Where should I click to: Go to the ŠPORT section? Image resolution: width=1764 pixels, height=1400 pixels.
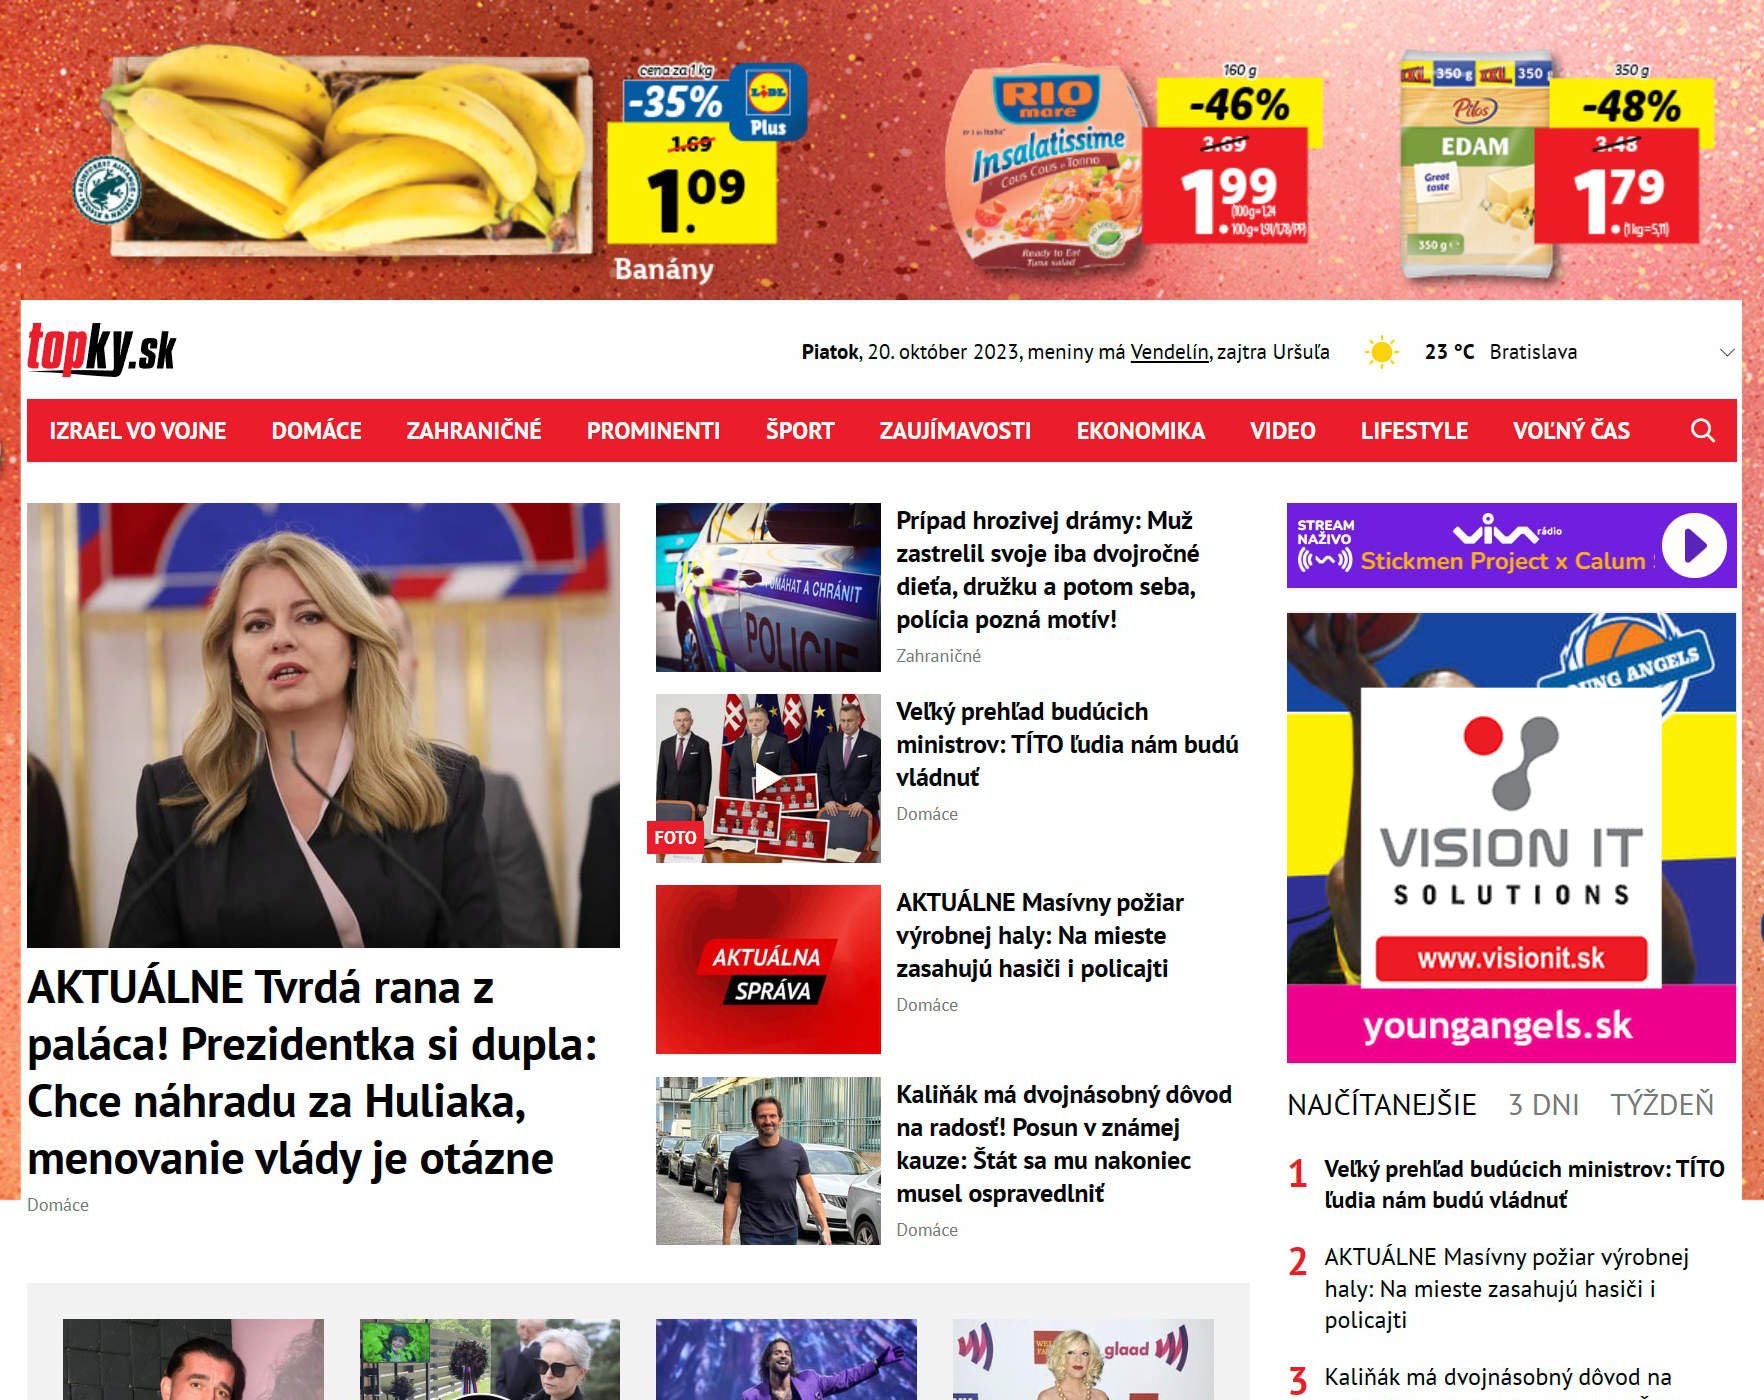tap(800, 431)
